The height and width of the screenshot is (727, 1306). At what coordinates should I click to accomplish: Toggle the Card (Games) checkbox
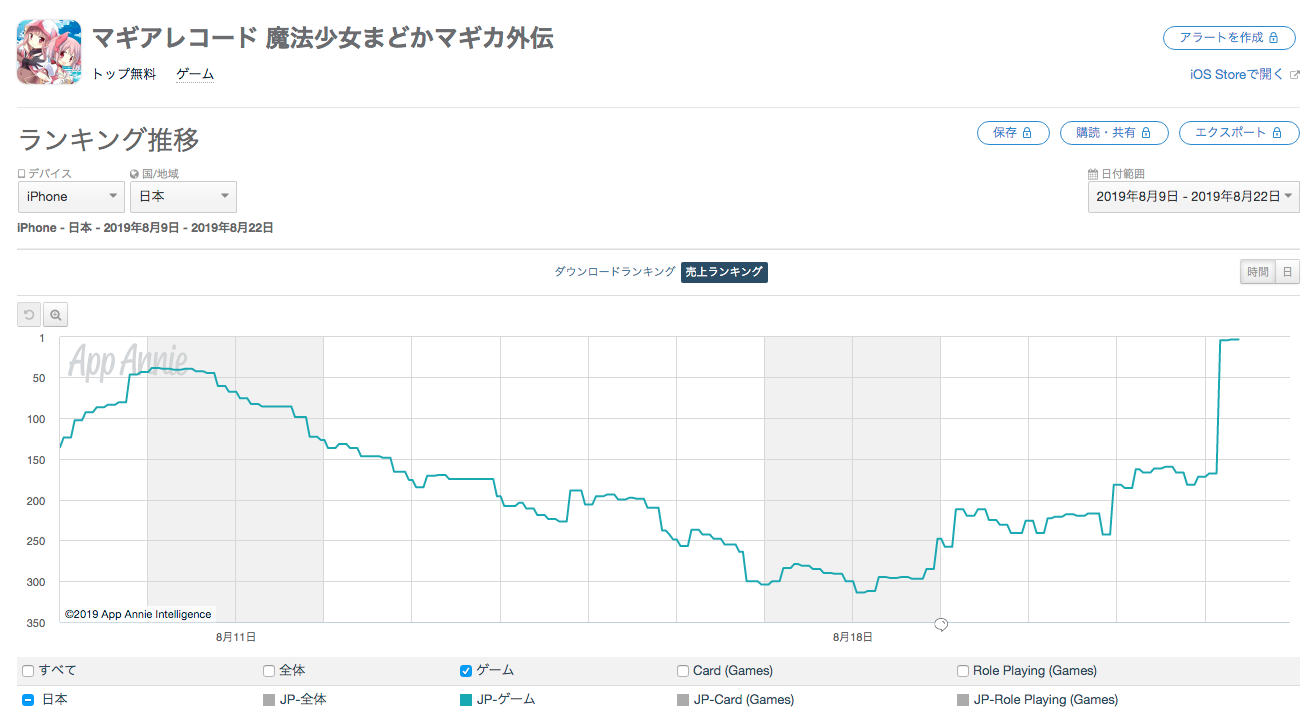[683, 671]
